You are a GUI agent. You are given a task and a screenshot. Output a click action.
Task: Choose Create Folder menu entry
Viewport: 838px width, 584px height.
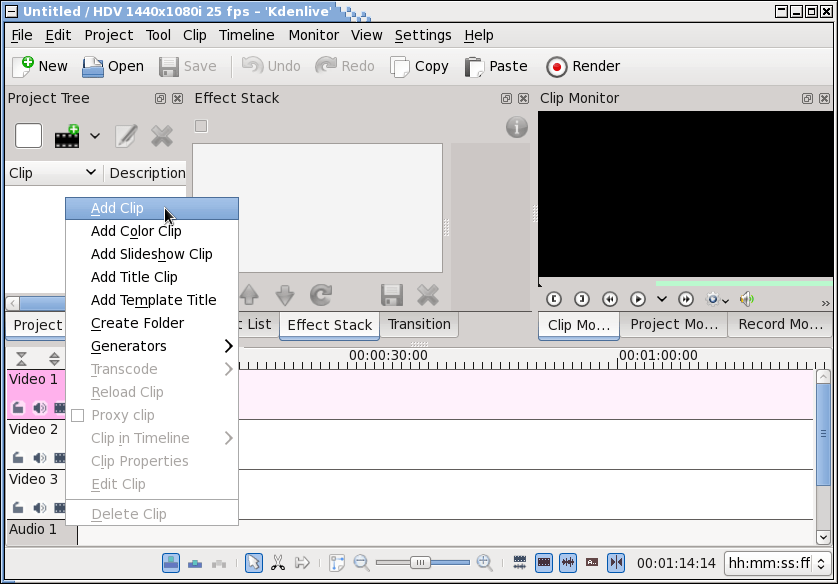(x=152, y=323)
